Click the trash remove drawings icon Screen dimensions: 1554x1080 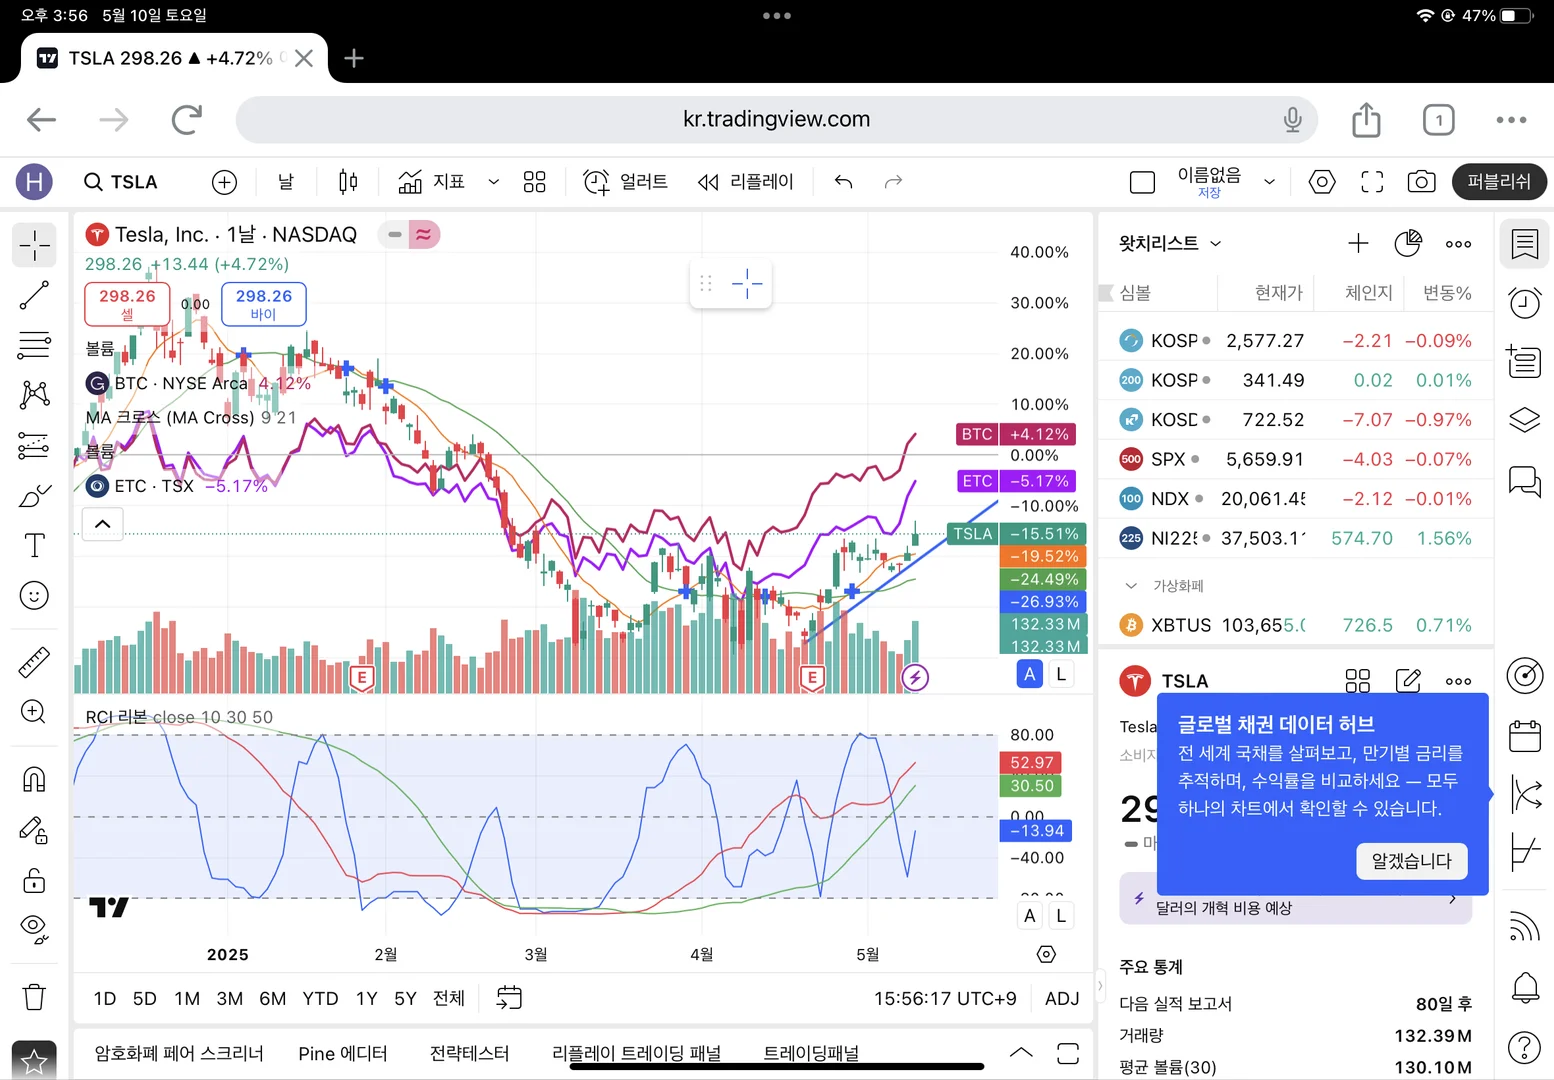coord(34,997)
